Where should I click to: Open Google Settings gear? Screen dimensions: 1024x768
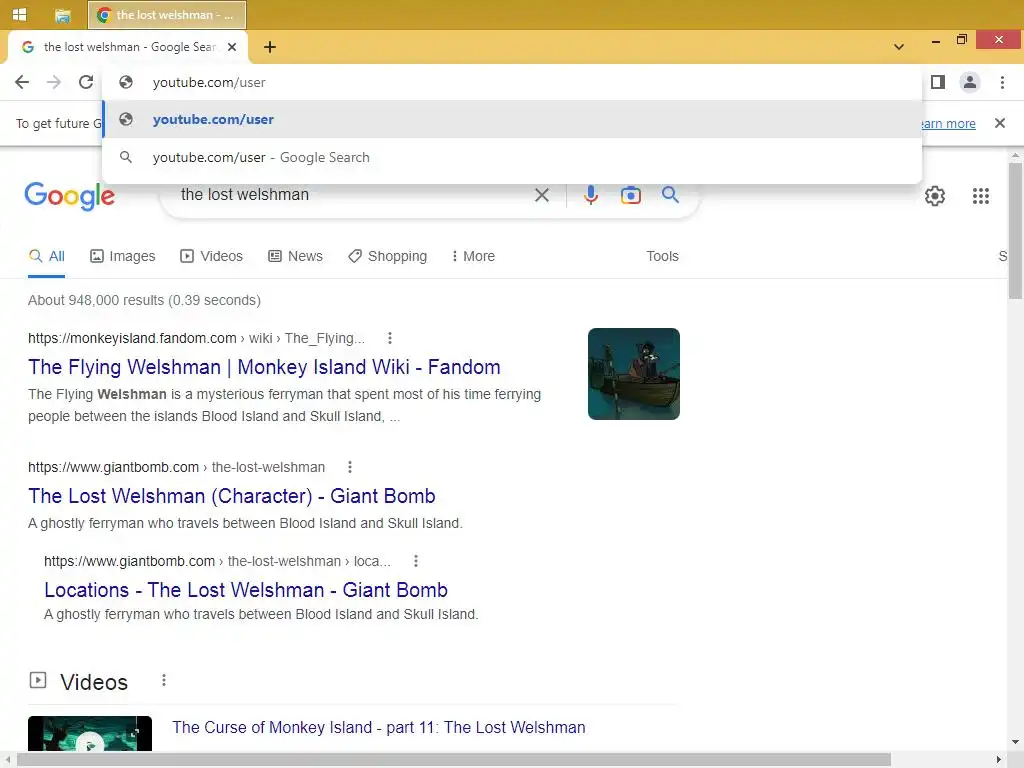935,196
